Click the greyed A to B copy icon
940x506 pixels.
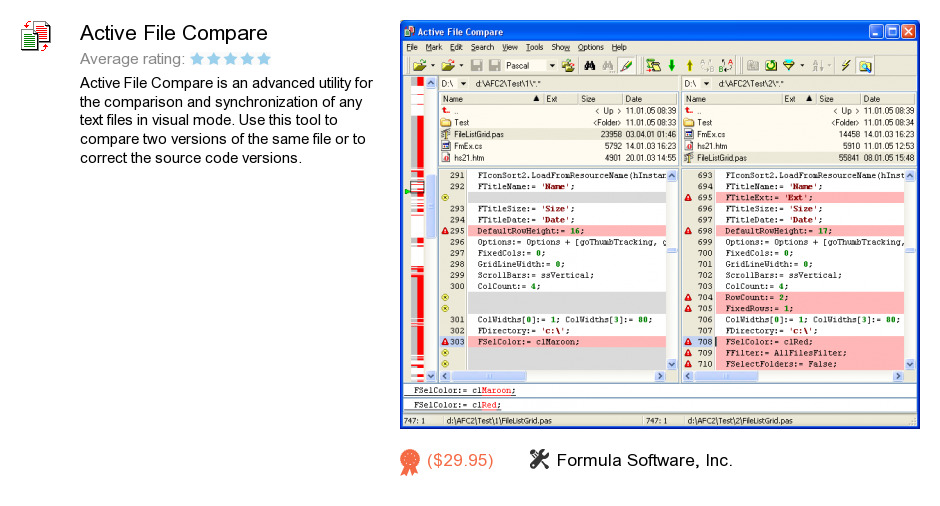pos(707,65)
